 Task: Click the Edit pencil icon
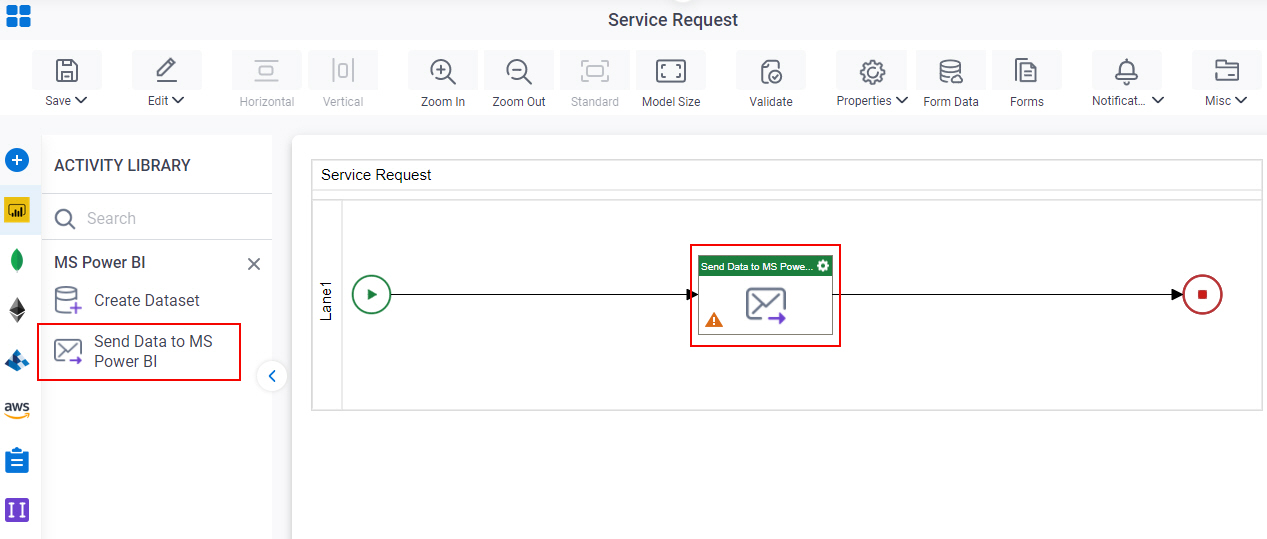tap(166, 70)
